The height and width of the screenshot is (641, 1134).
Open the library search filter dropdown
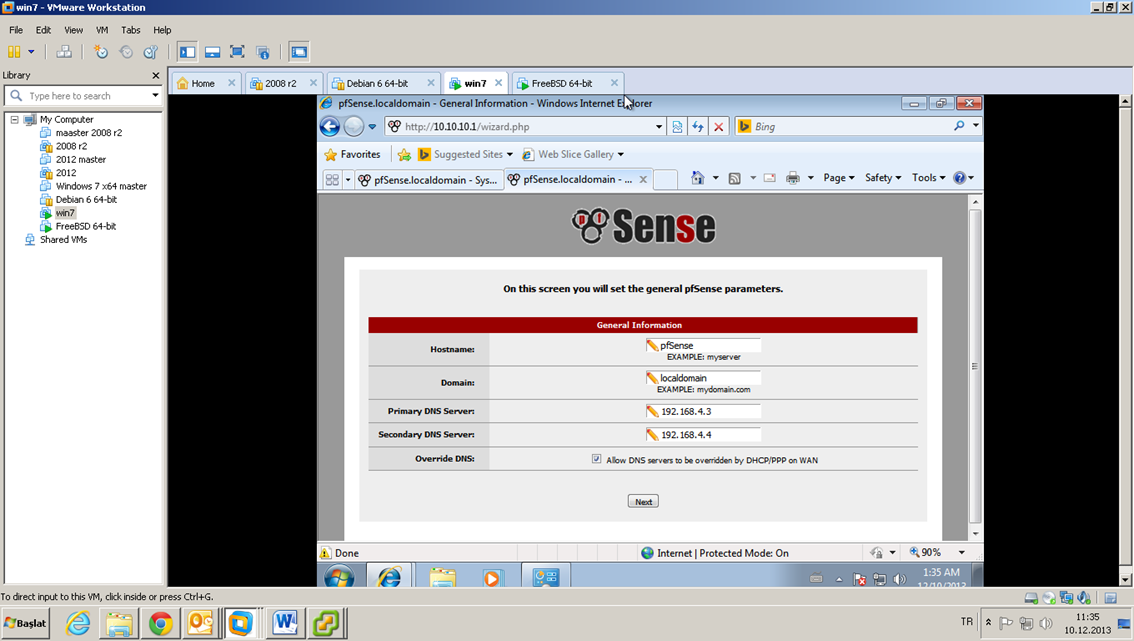click(155, 95)
